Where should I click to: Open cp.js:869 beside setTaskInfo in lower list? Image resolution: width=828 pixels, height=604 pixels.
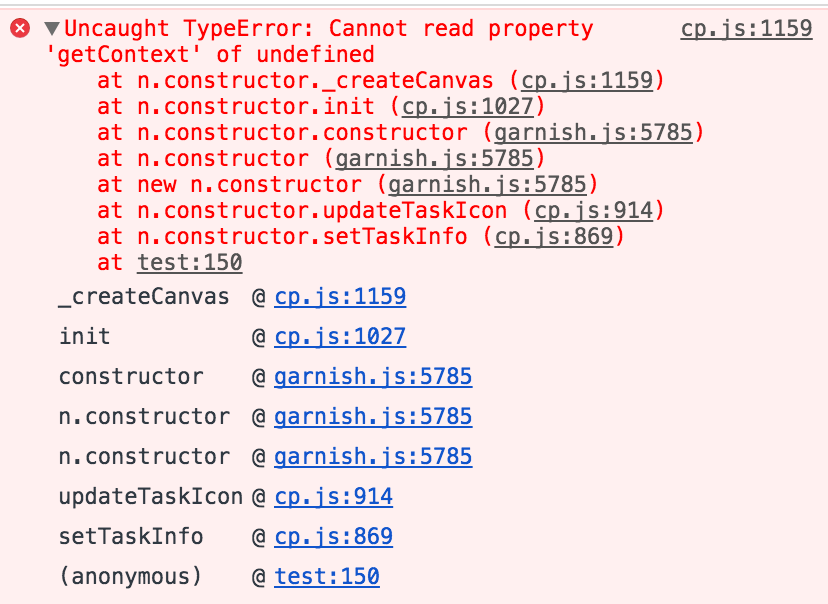[x=333, y=536]
